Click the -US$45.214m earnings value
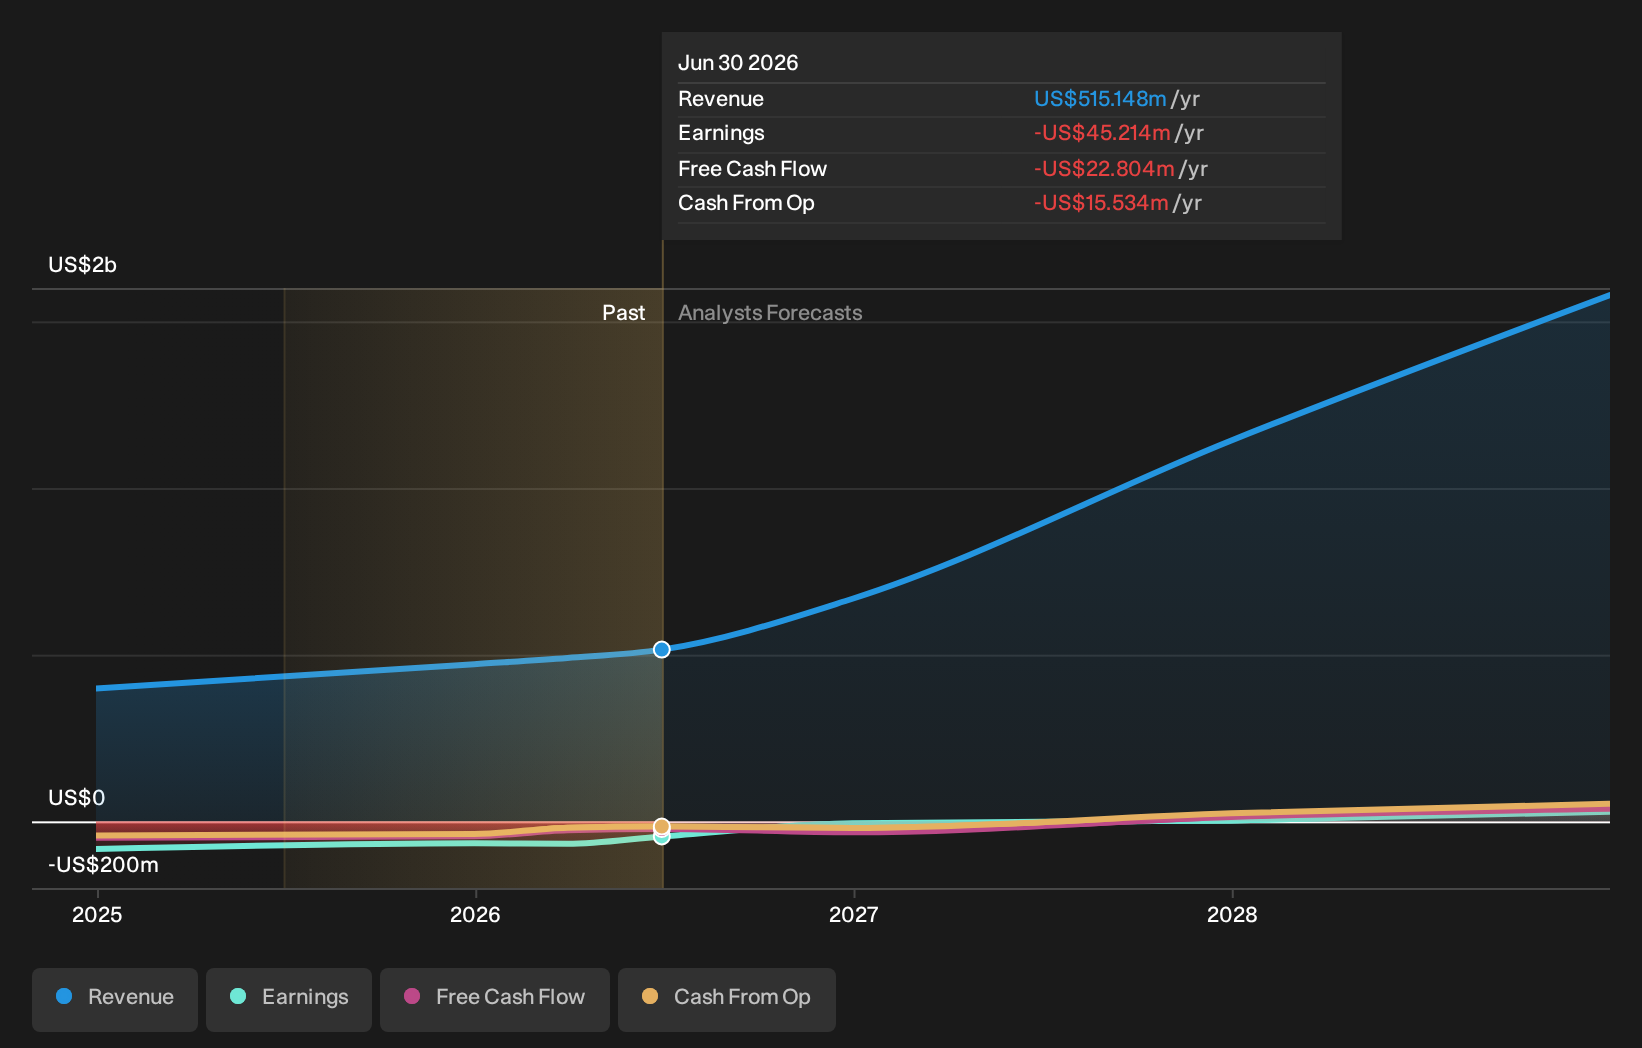 click(x=1102, y=133)
